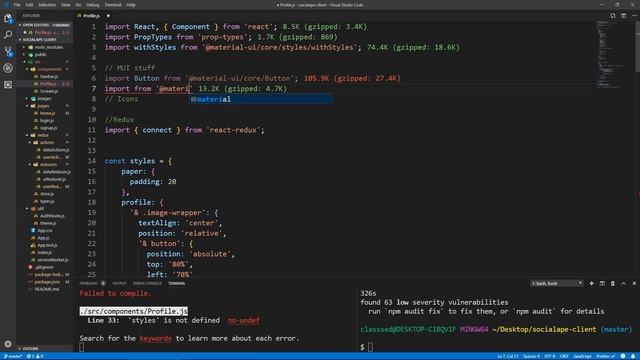This screenshot has height=360, width=640.
Task: Open the terminal selector dropdown '1: bash, bash'
Action: click(x=556, y=283)
